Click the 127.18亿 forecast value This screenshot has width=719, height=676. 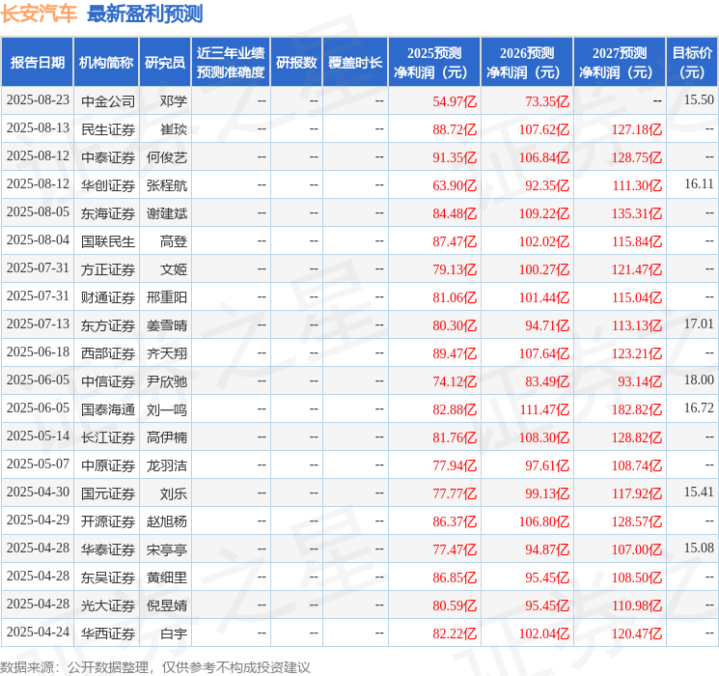pos(637,130)
